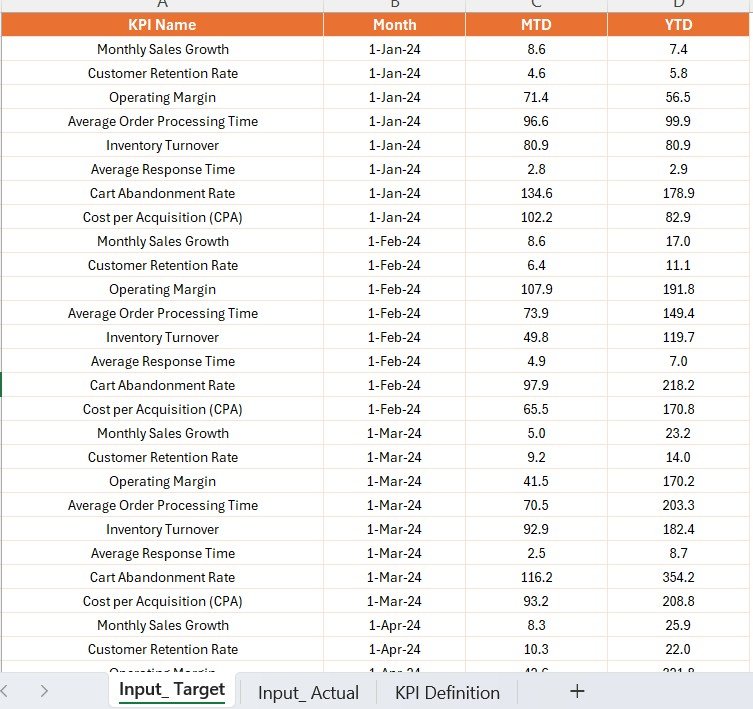Select YTD value 208.8

click(678, 601)
